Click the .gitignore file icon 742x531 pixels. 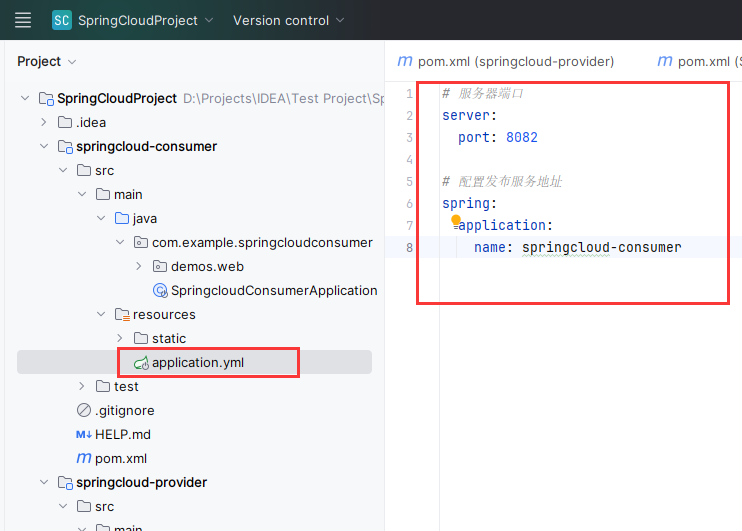click(84, 410)
